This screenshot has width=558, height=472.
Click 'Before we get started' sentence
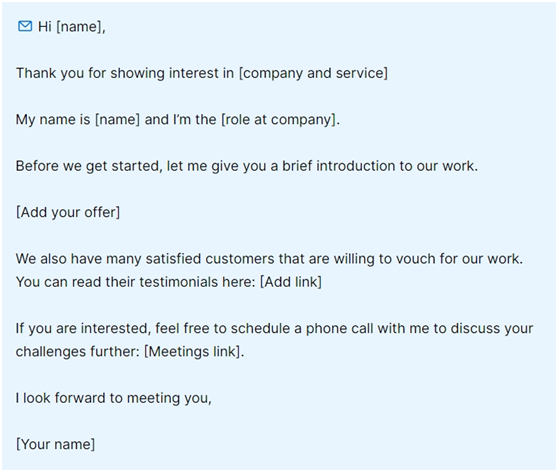247,166
